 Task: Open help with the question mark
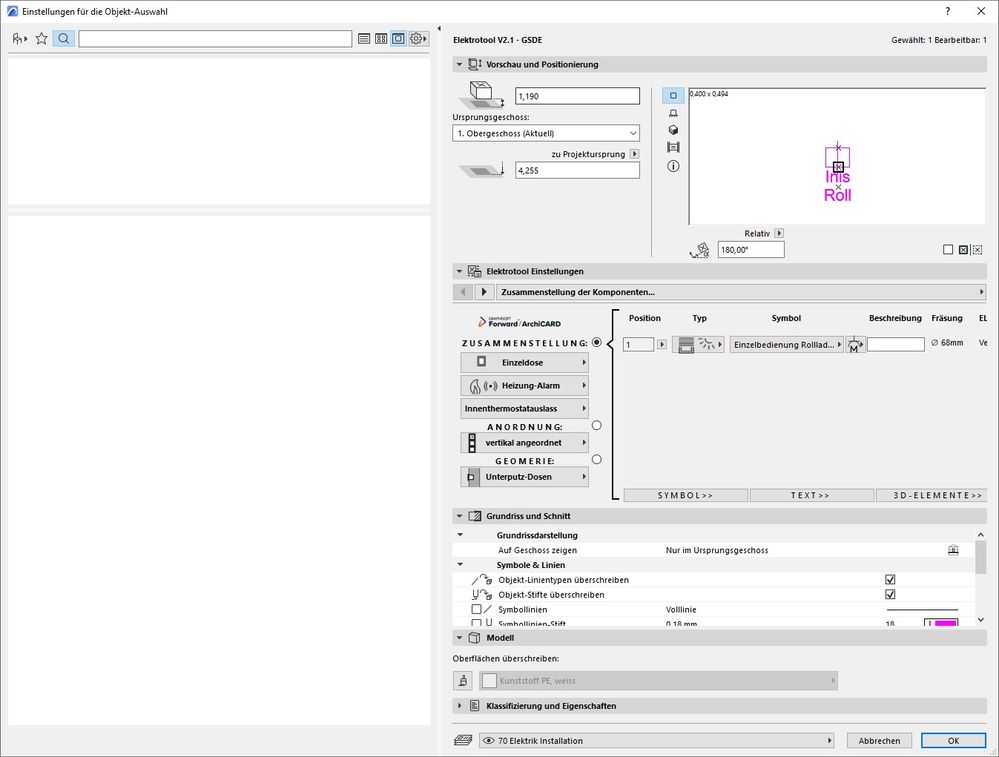pyautogui.click(x=947, y=11)
